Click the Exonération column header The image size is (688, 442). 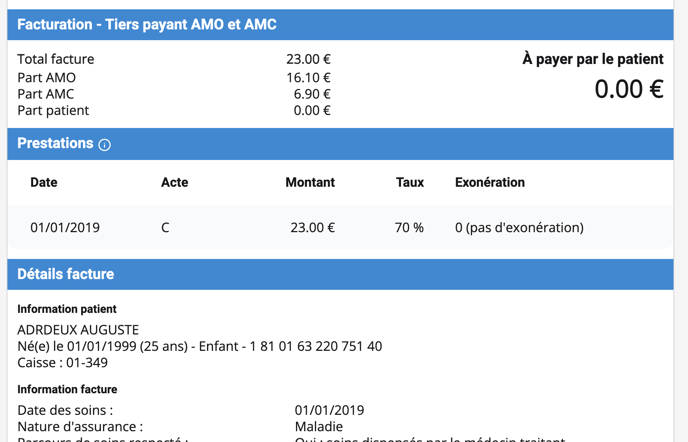point(490,183)
